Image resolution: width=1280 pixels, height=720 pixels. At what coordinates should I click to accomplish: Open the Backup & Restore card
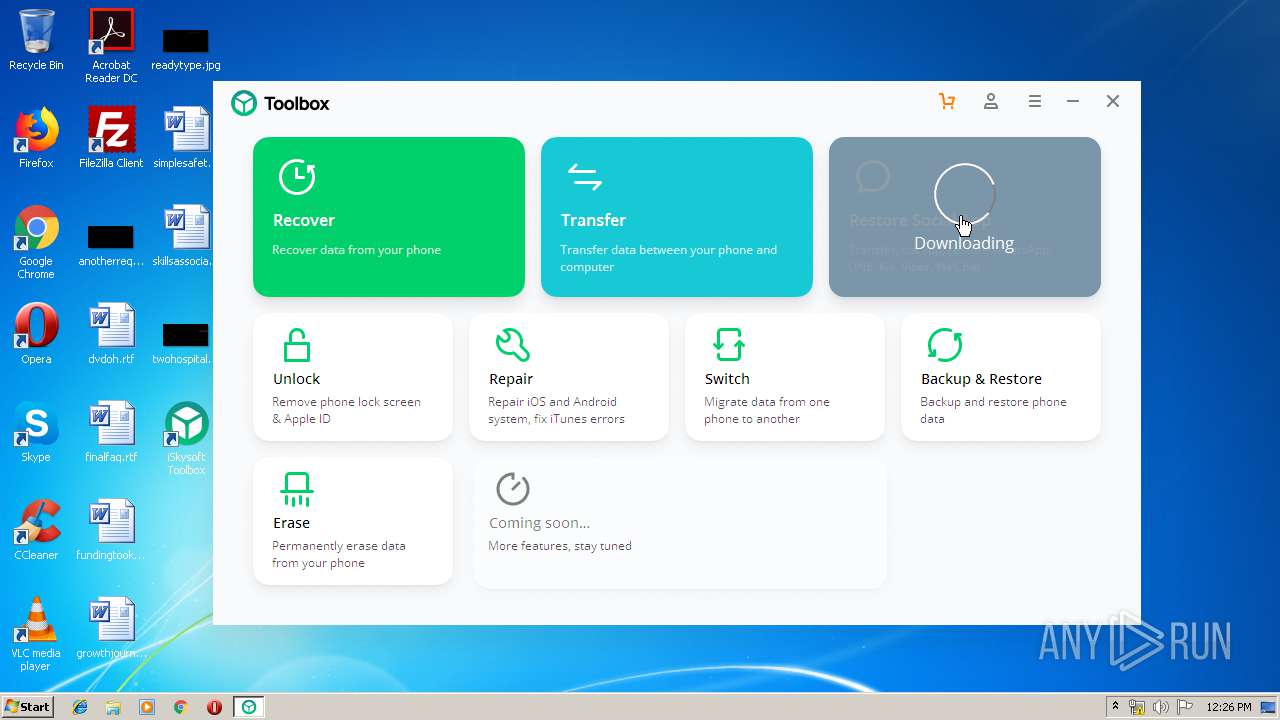(1001, 377)
